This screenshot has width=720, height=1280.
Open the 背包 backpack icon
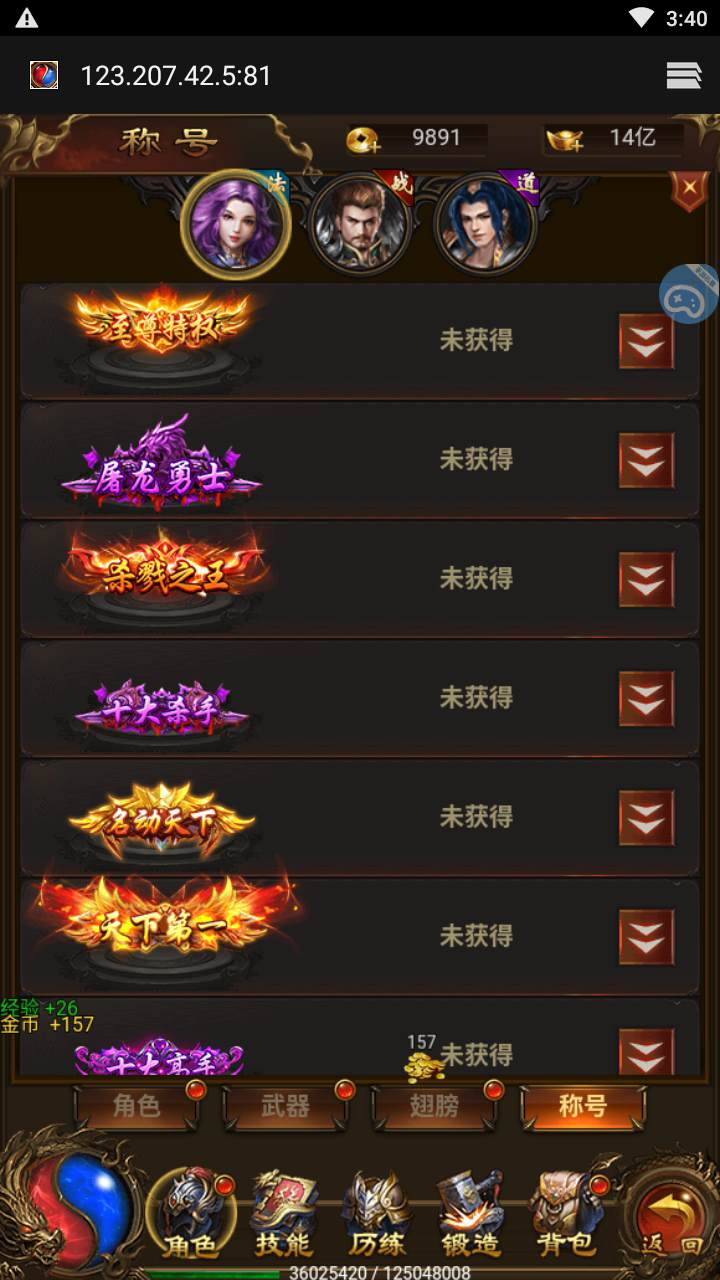[x=566, y=1214]
